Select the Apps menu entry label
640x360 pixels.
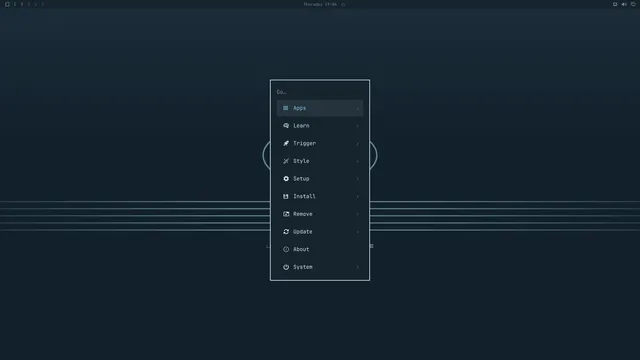pyautogui.click(x=300, y=108)
